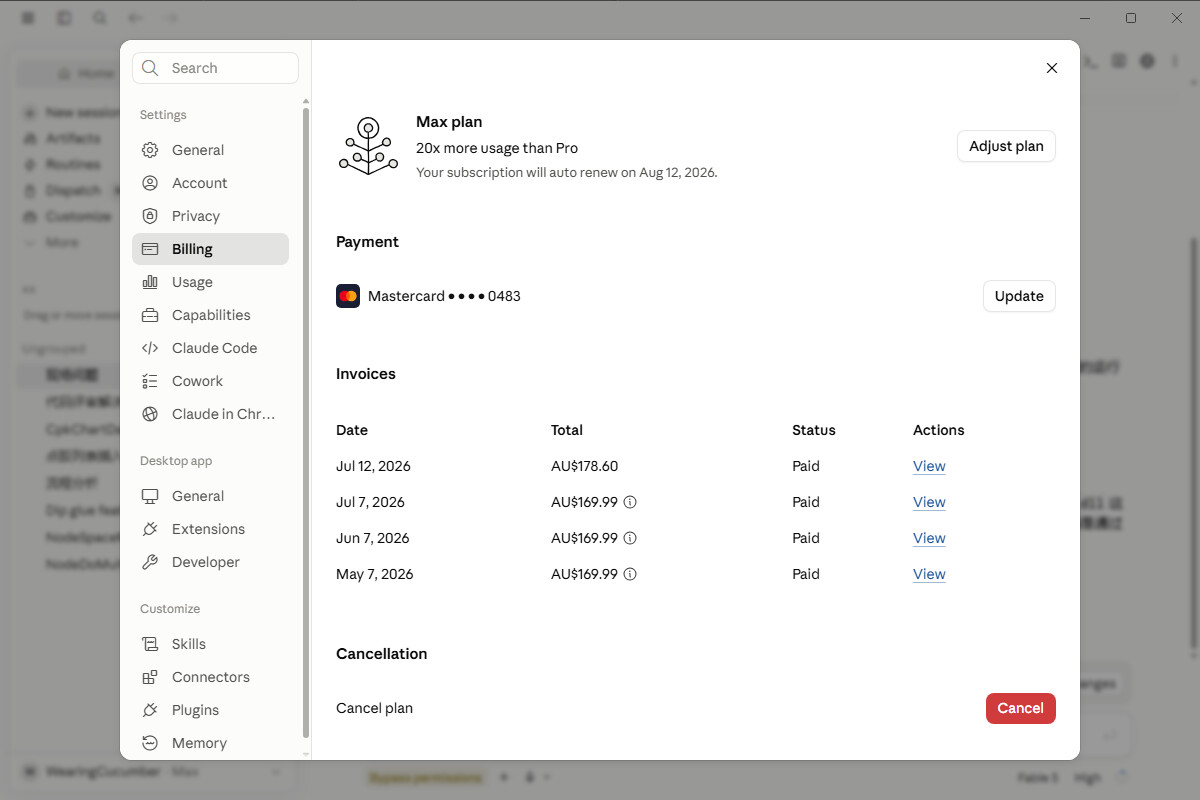Click the magnifier icon in settings search
This screenshot has height=800, width=1200.
tap(150, 68)
